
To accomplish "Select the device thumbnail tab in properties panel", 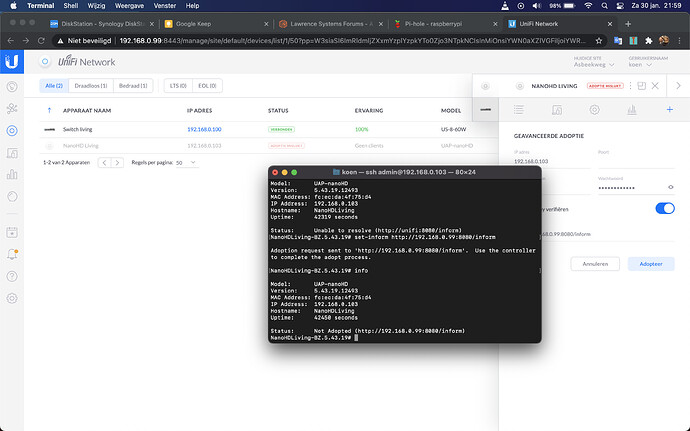I will pyautogui.click(x=485, y=110).
